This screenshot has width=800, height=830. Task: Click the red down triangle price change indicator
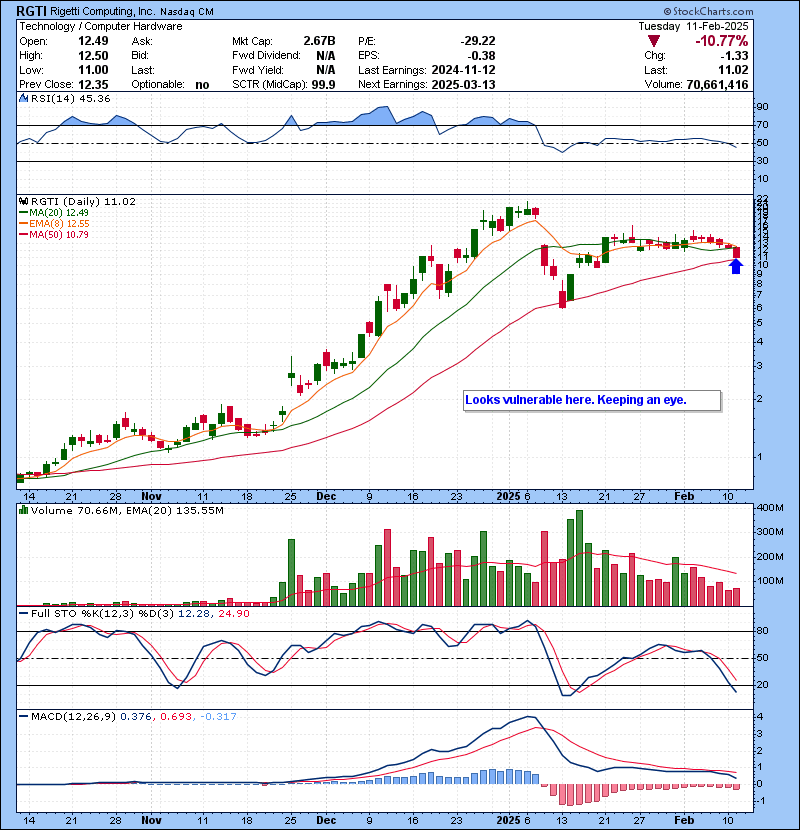click(x=653, y=41)
